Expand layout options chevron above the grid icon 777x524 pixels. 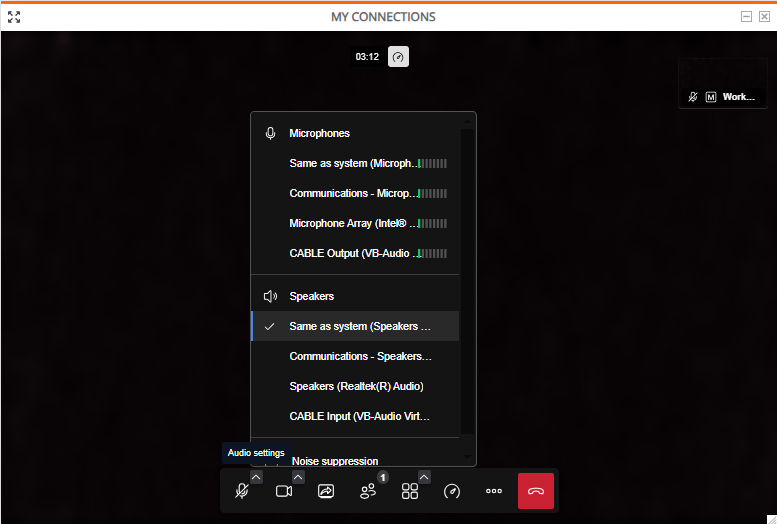coord(424,477)
